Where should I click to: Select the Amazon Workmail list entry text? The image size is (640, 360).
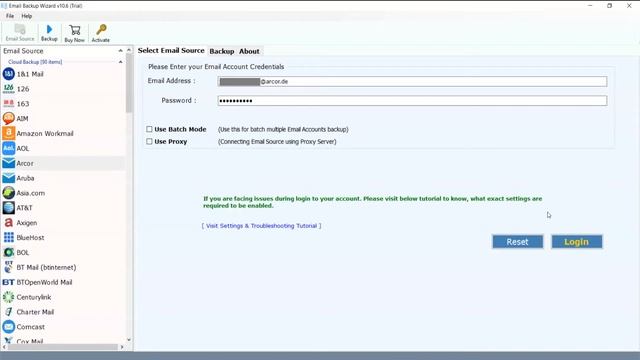point(45,133)
